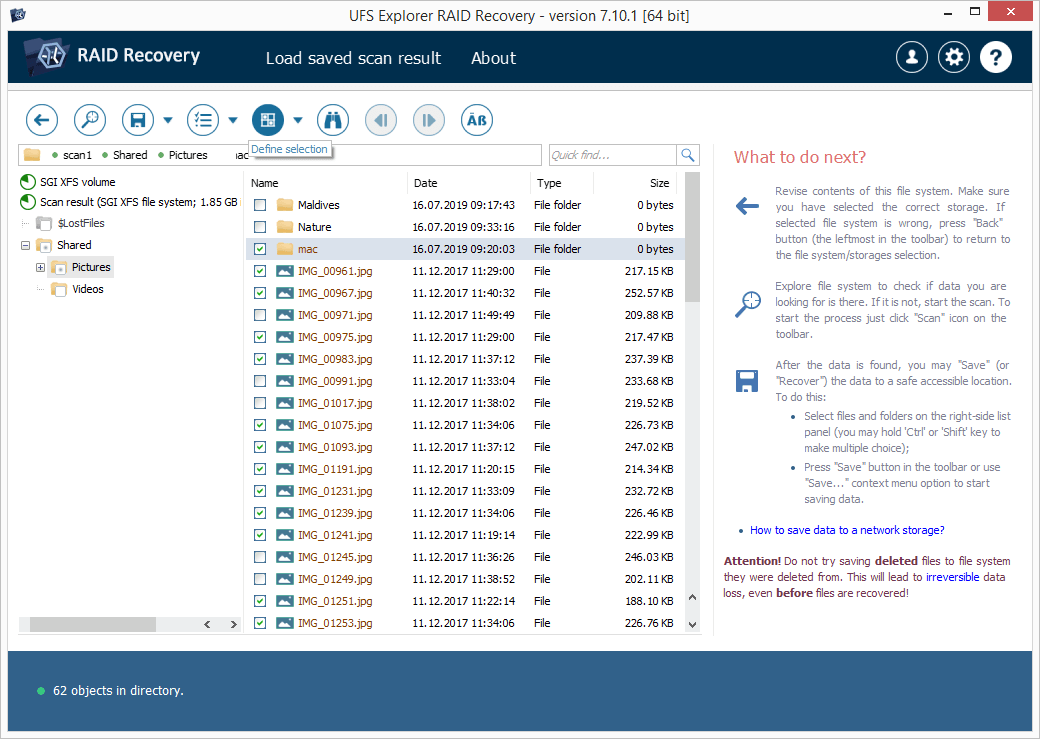Check the Nature folder checkbox

[x=260, y=227]
